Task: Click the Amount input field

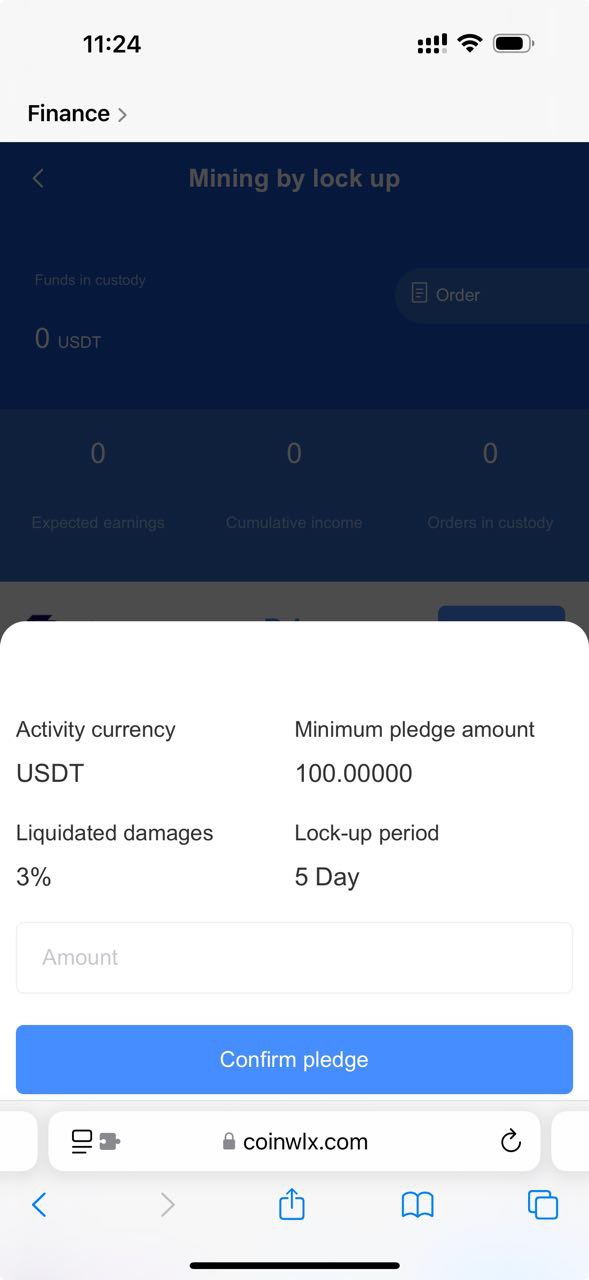Action: pyautogui.click(x=294, y=957)
